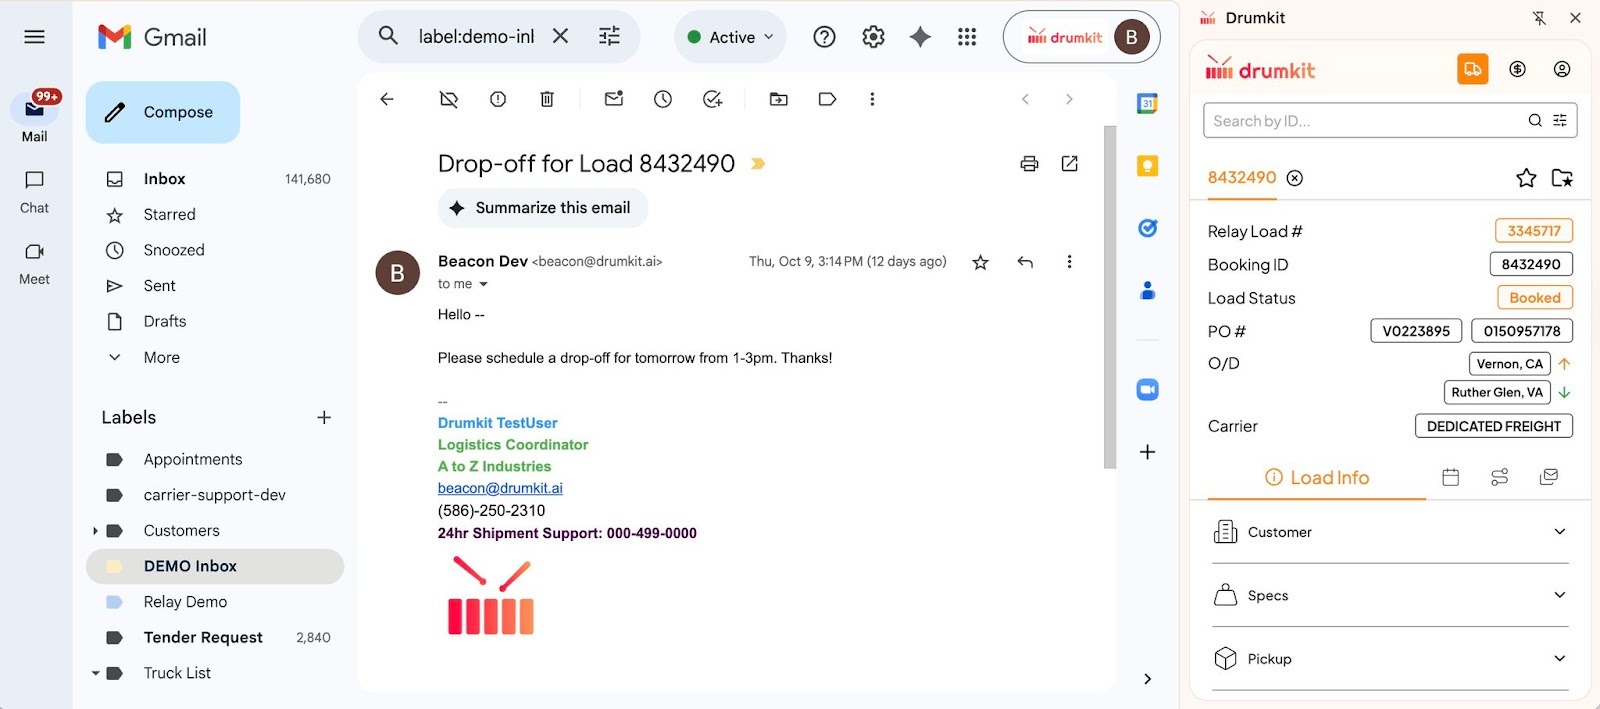Switch to Meet in the Gmail rail
This screenshot has width=1600, height=709.
[34, 263]
